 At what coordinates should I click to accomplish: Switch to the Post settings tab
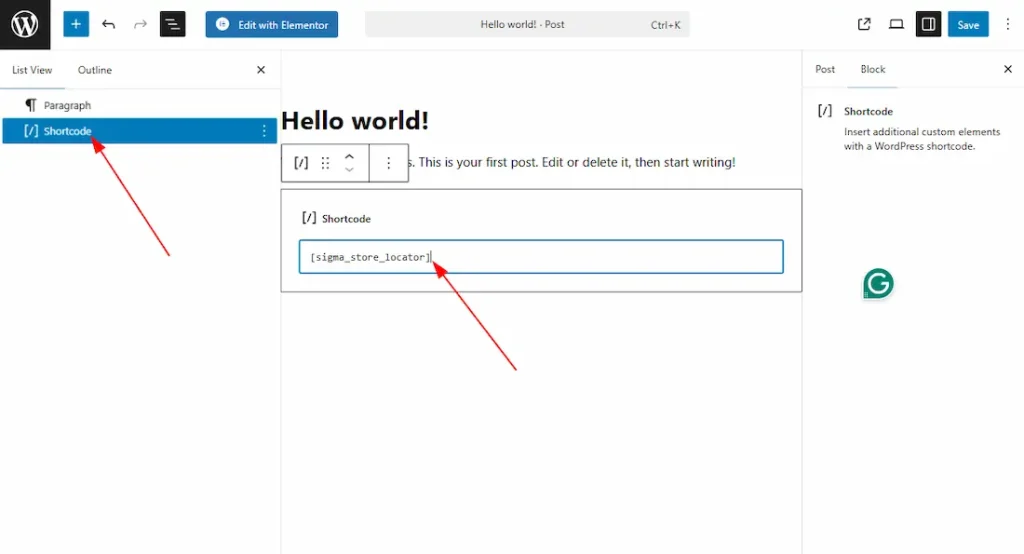[825, 69]
